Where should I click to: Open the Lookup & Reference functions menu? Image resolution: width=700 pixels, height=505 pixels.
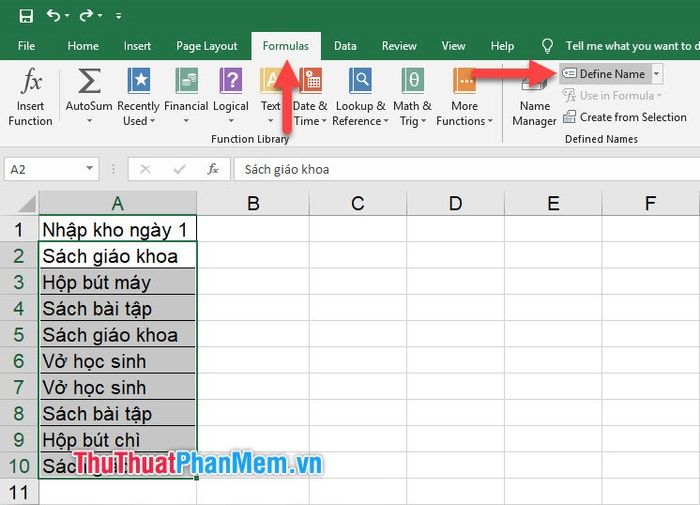pos(360,97)
